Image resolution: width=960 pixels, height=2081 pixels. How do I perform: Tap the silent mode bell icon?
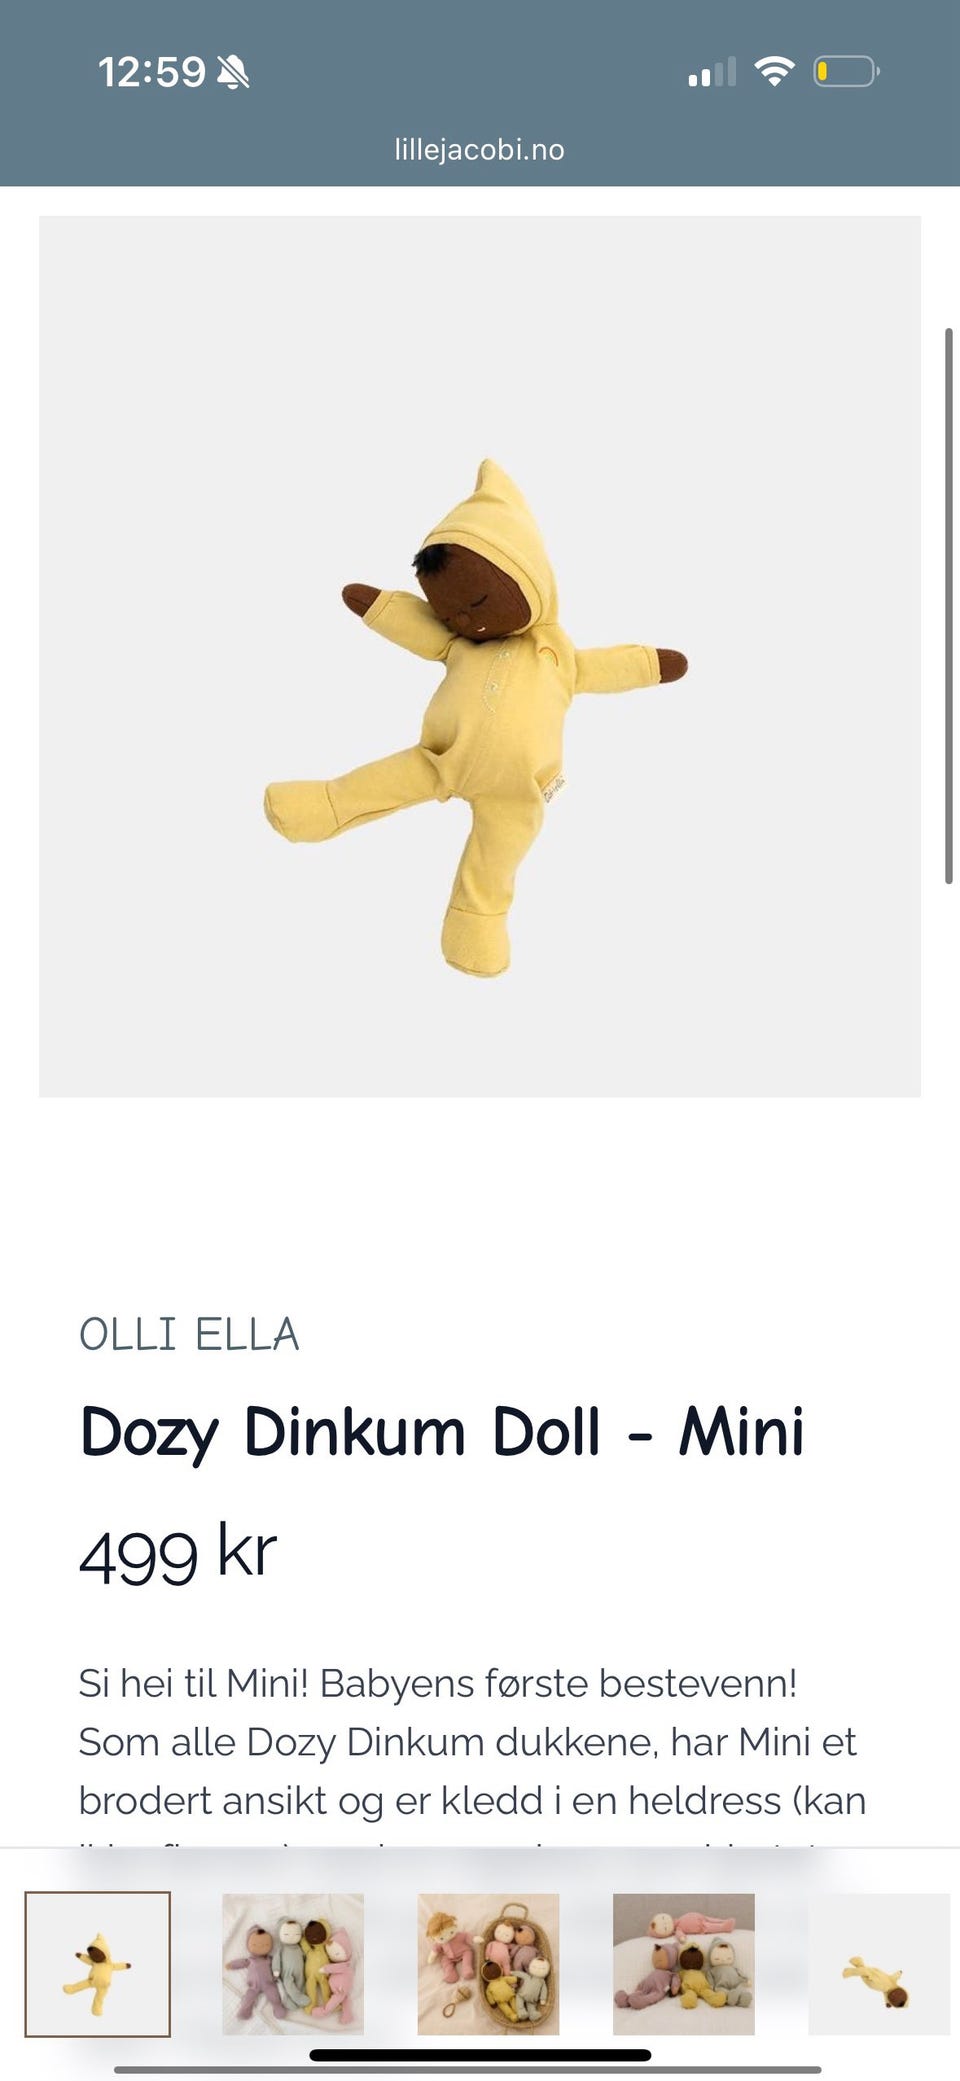(x=233, y=72)
